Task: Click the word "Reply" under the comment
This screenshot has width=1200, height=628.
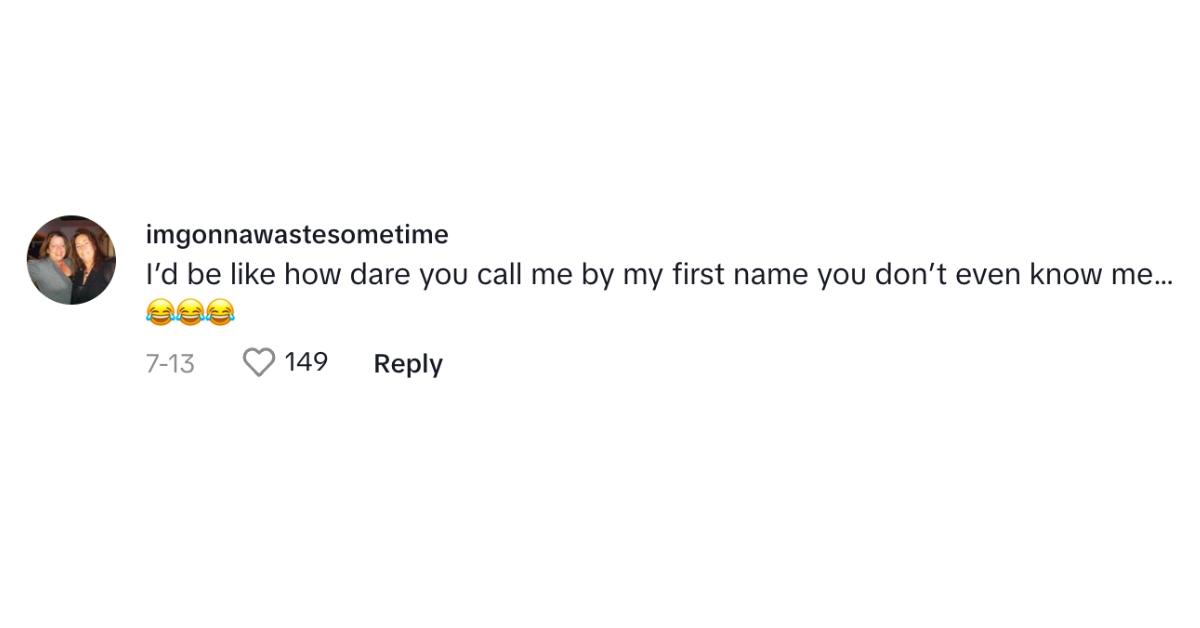Action: (408, 364)
